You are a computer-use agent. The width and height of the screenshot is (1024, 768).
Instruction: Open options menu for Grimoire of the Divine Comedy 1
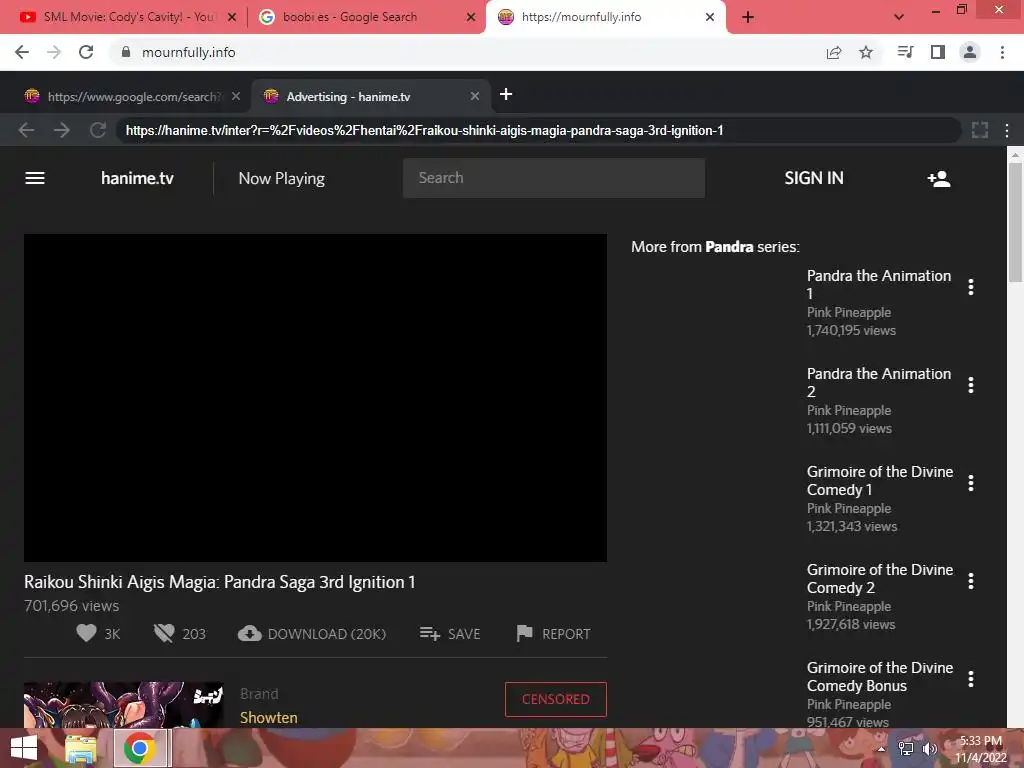tap(970, 483)
